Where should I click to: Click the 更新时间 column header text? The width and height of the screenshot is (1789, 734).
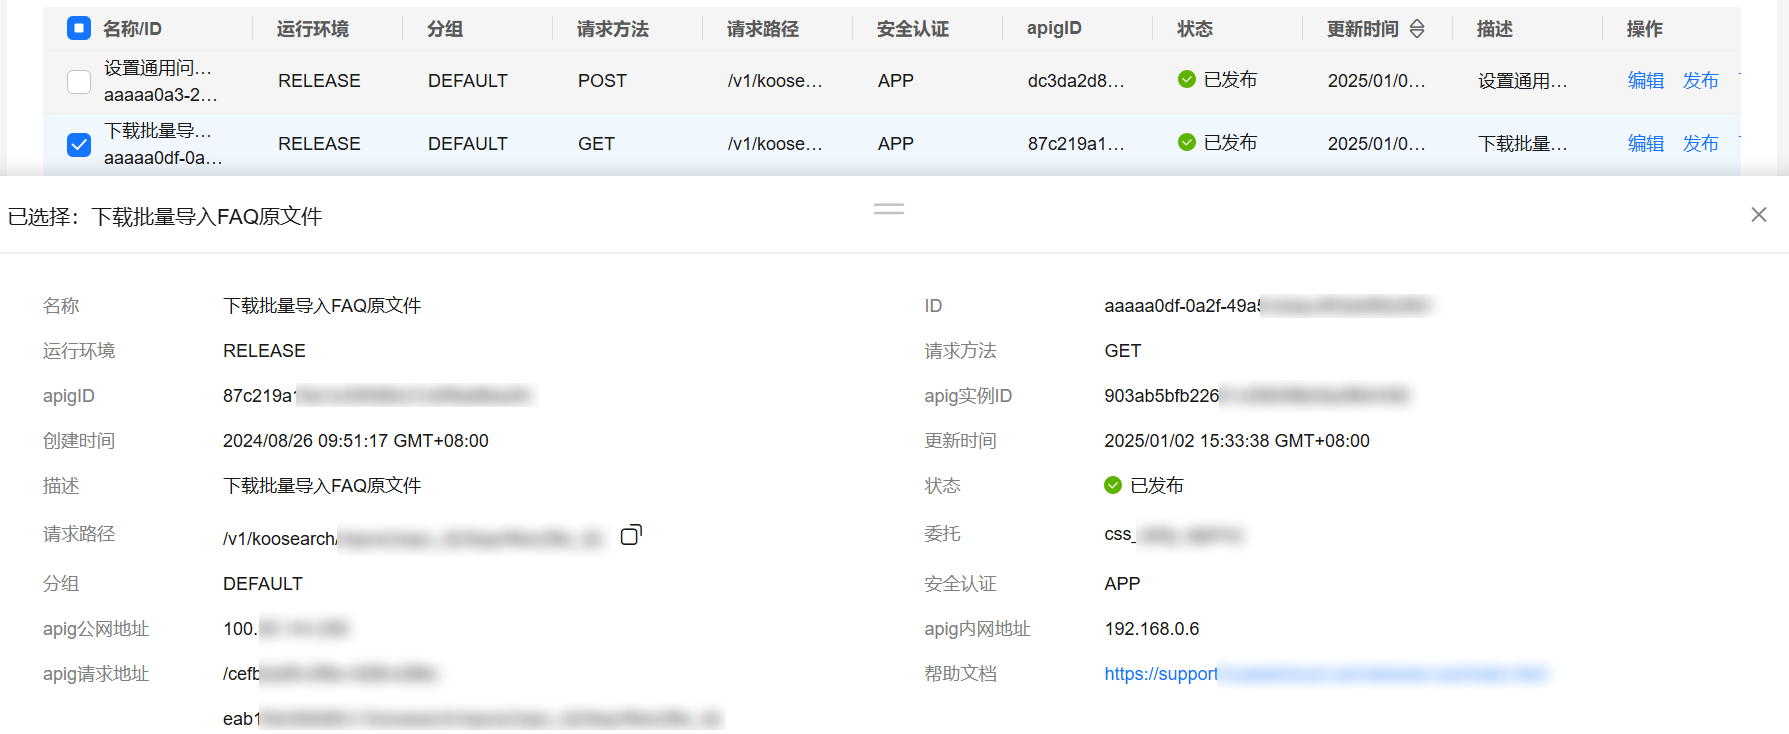[x=1362, y=29]
